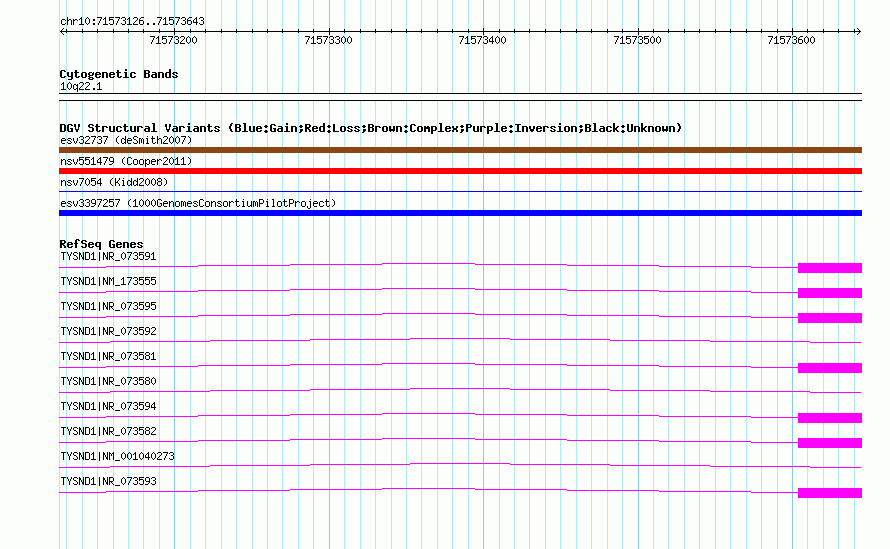
Task: Click the red nsv551479 loss variant bar
Action: [x=460, y=171]
